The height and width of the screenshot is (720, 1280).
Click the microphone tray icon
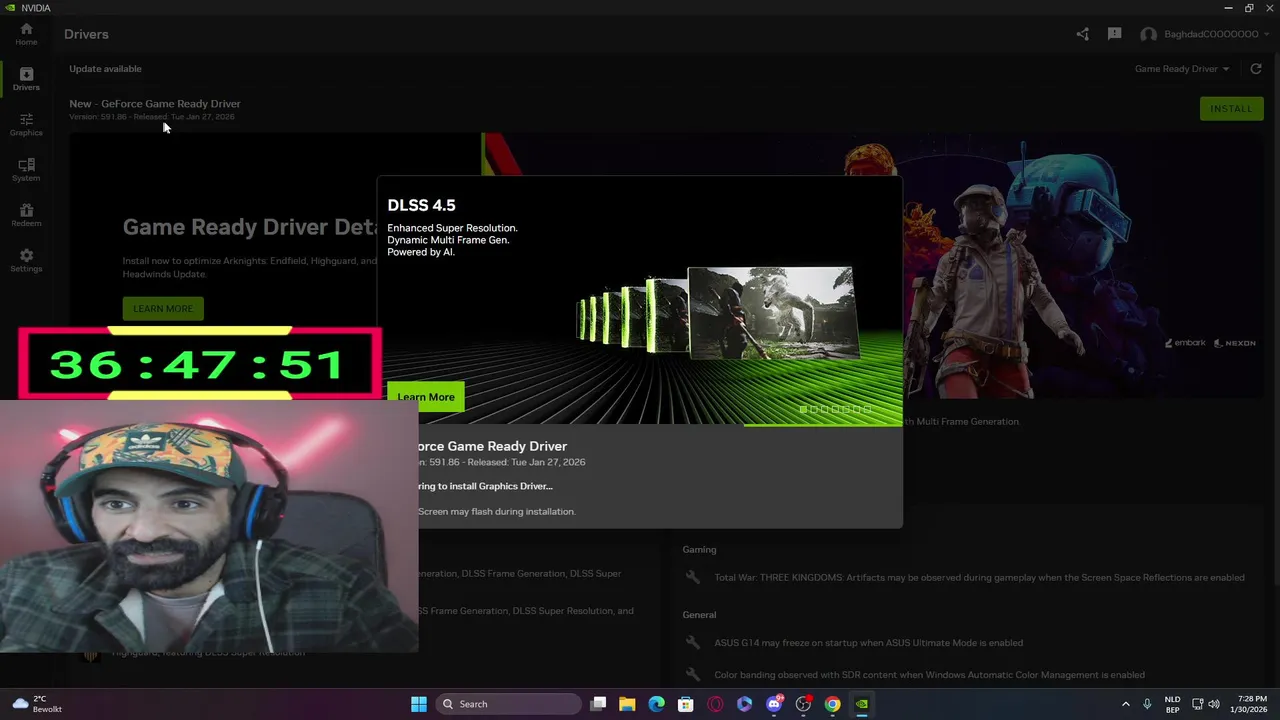click(x=1147, y=704)
